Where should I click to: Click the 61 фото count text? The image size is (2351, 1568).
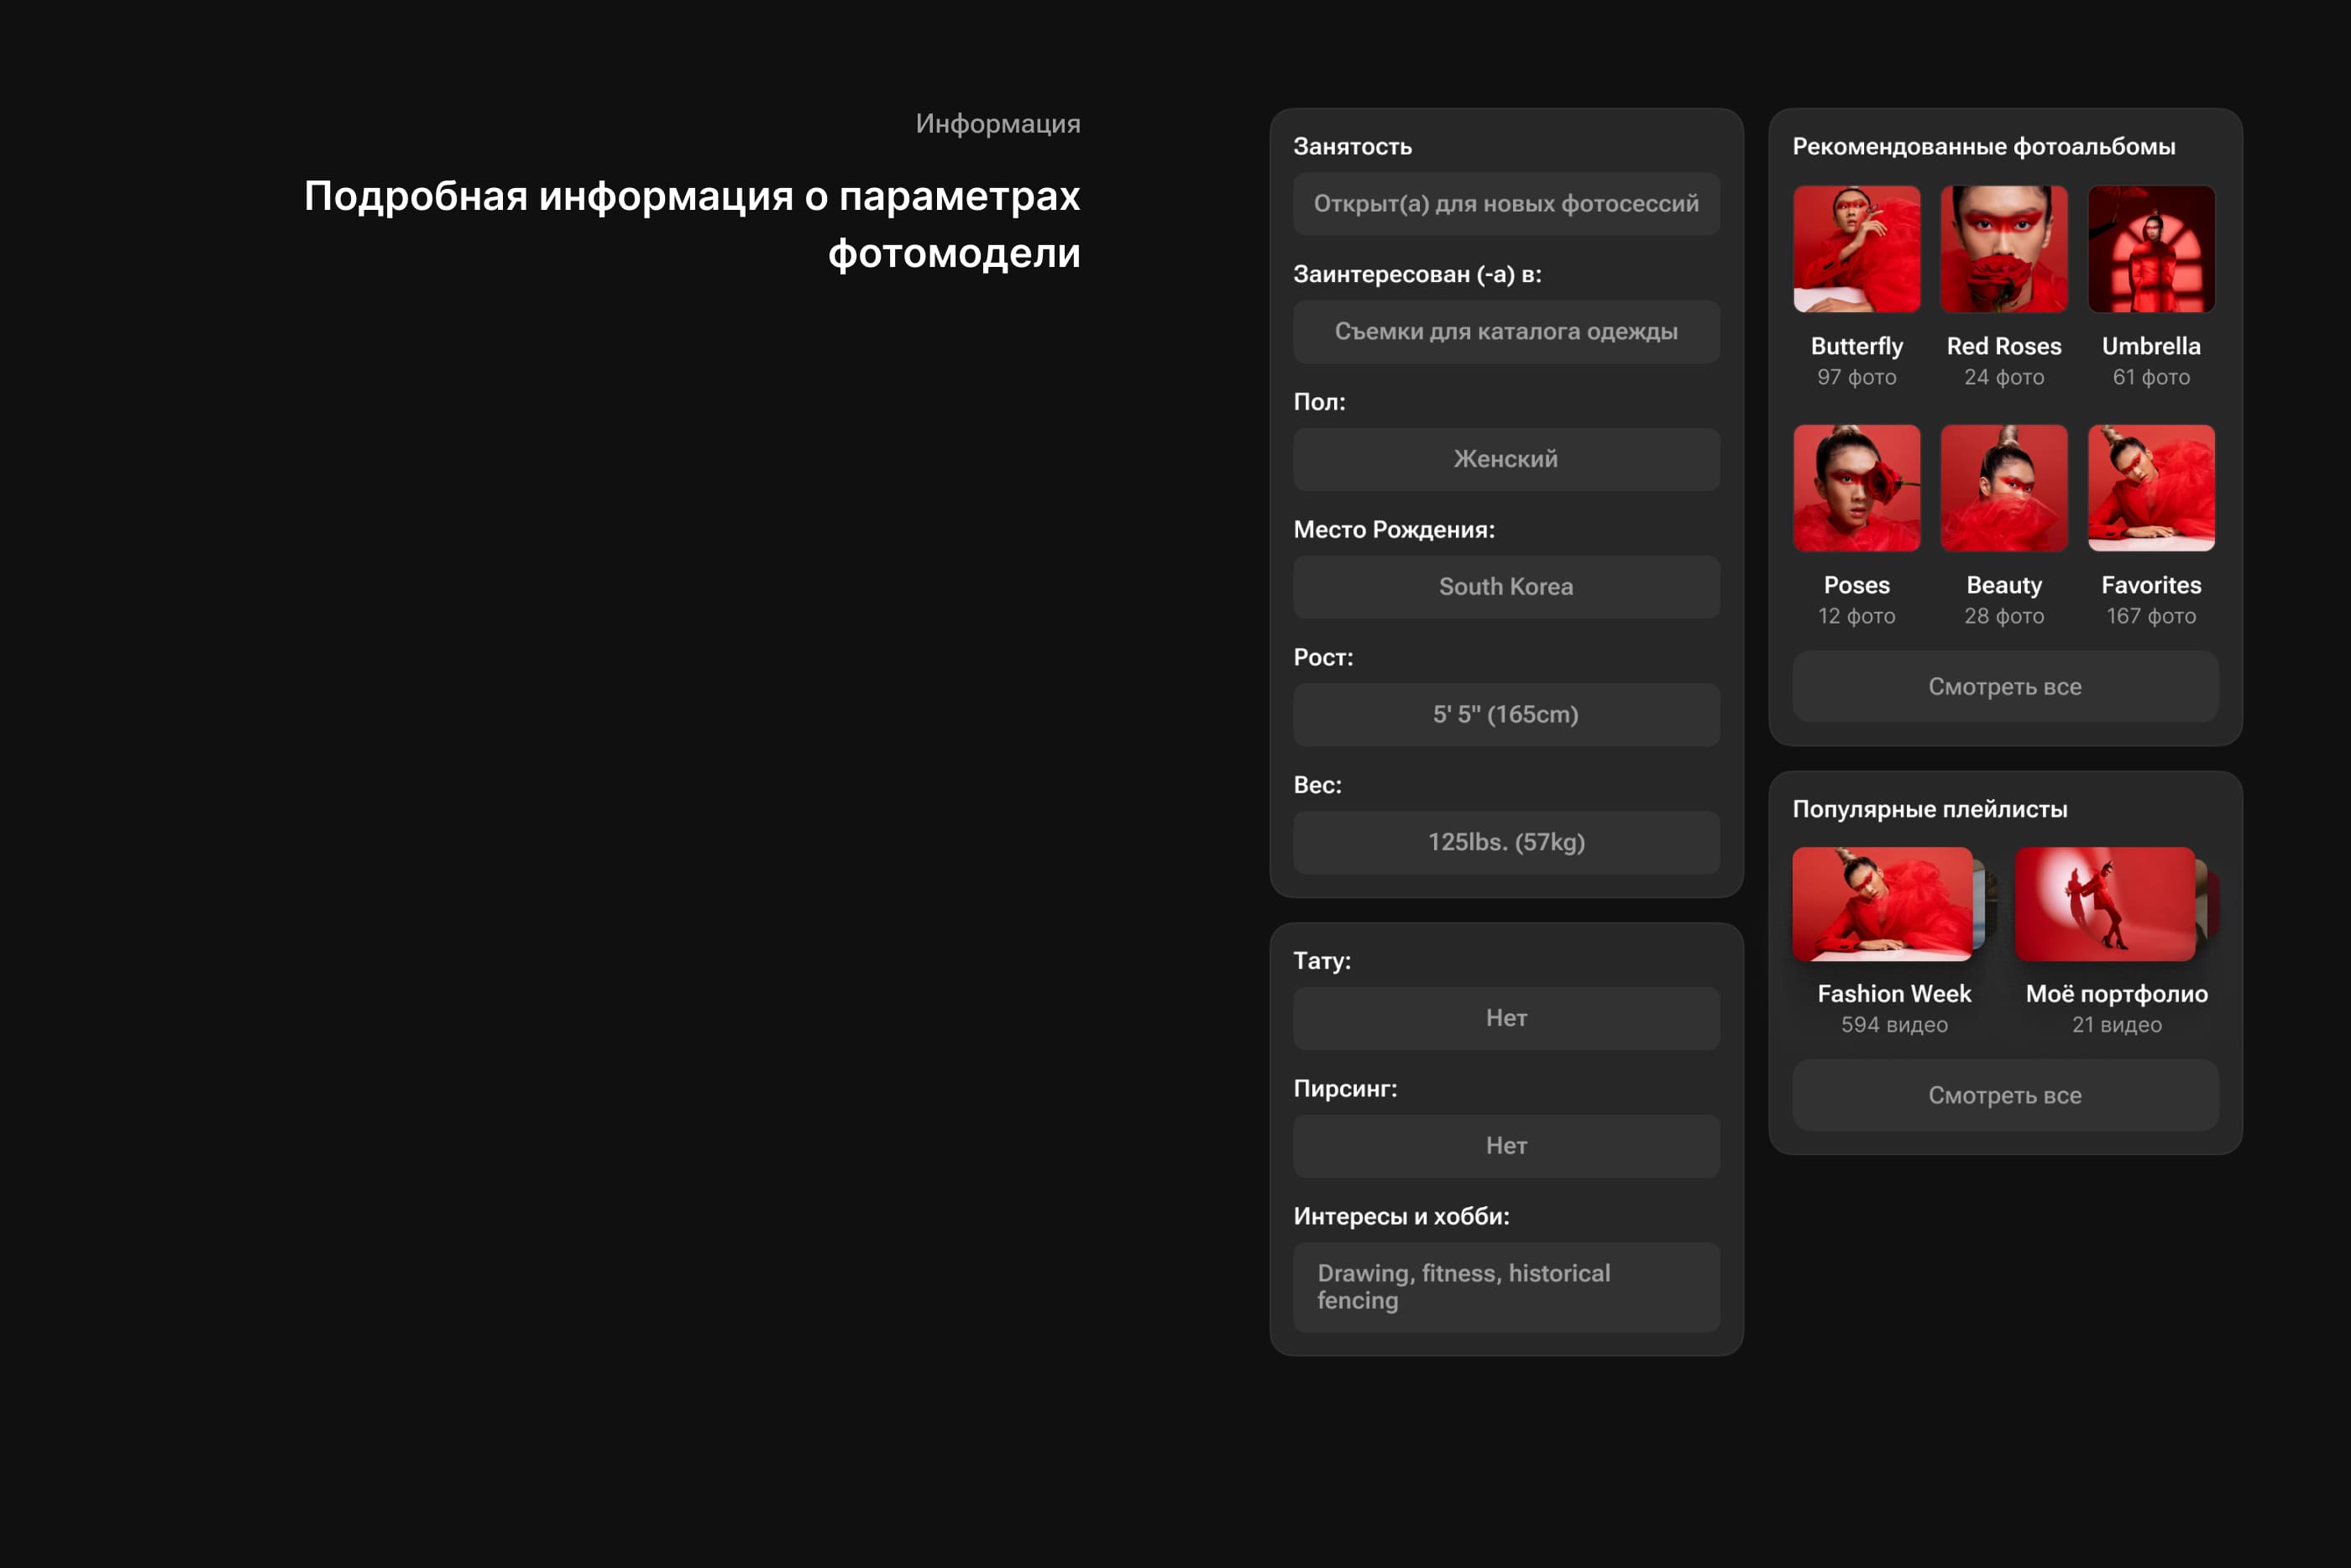[x=2151, y=377]
